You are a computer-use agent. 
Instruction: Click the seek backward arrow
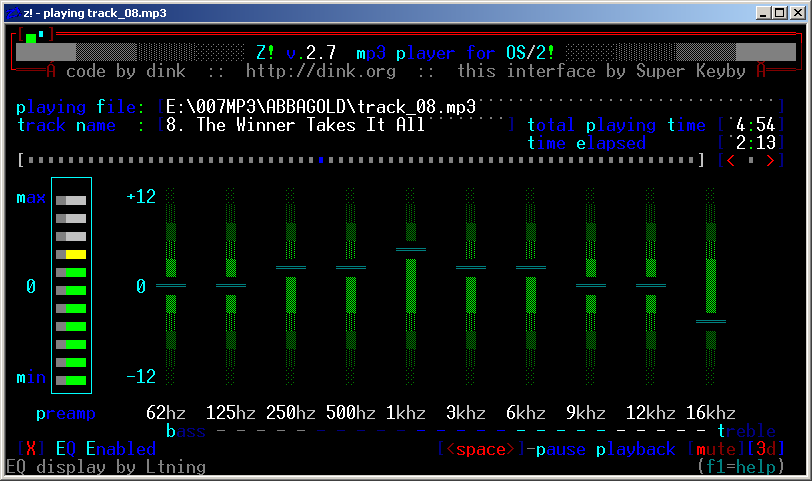tap(732, 161)
